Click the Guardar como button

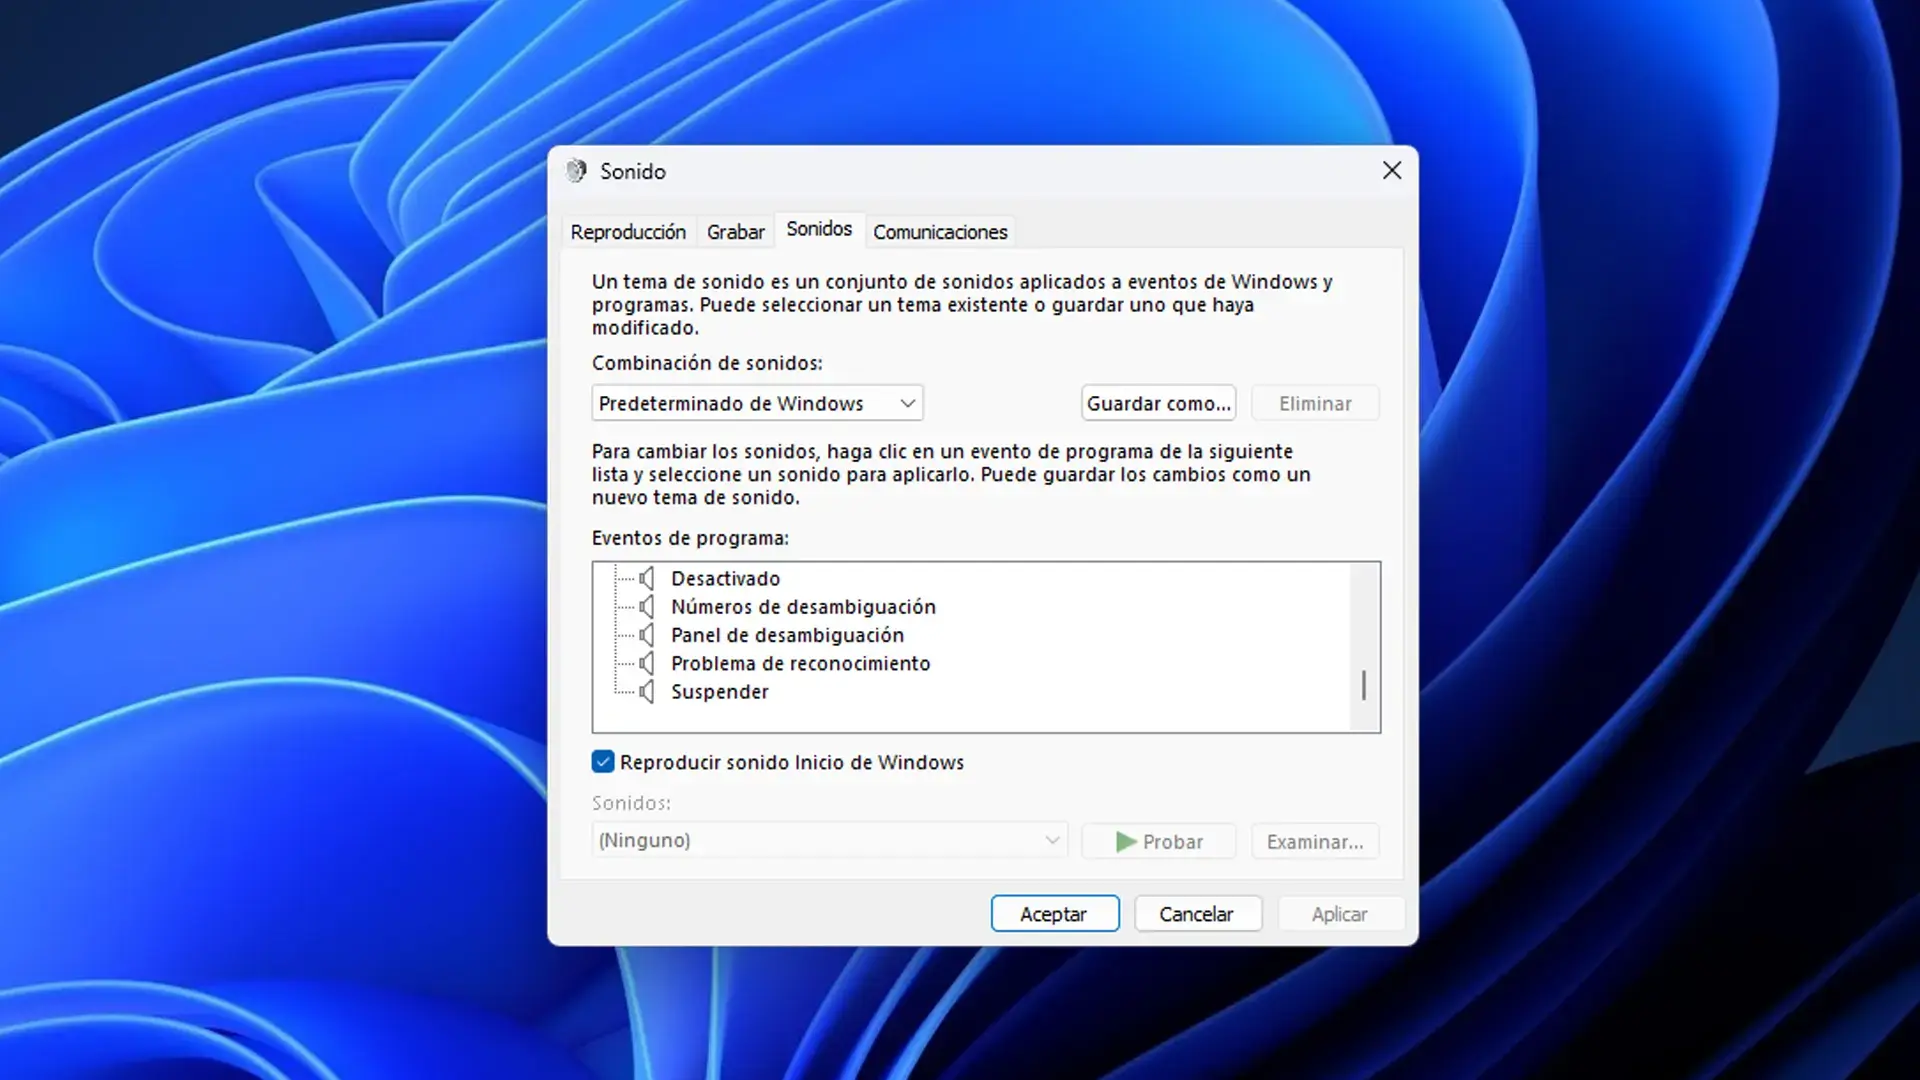(x=1157, y=403)
